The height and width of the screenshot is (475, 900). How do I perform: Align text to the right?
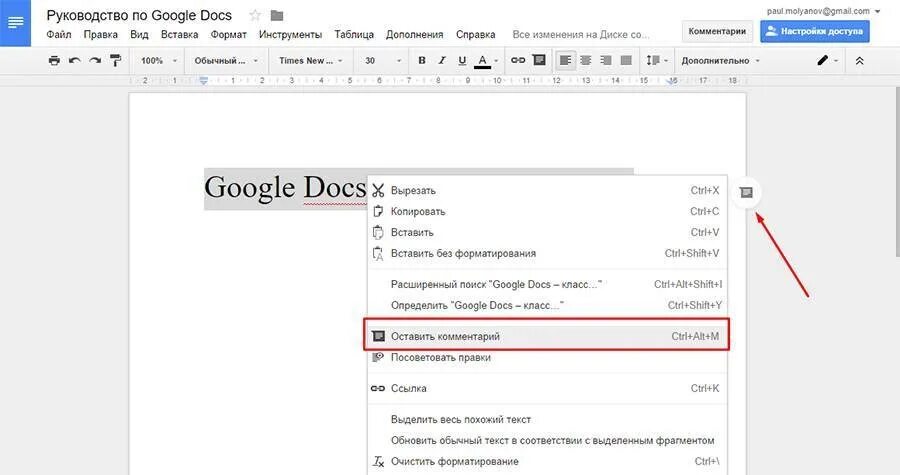(x=606, y=60)
